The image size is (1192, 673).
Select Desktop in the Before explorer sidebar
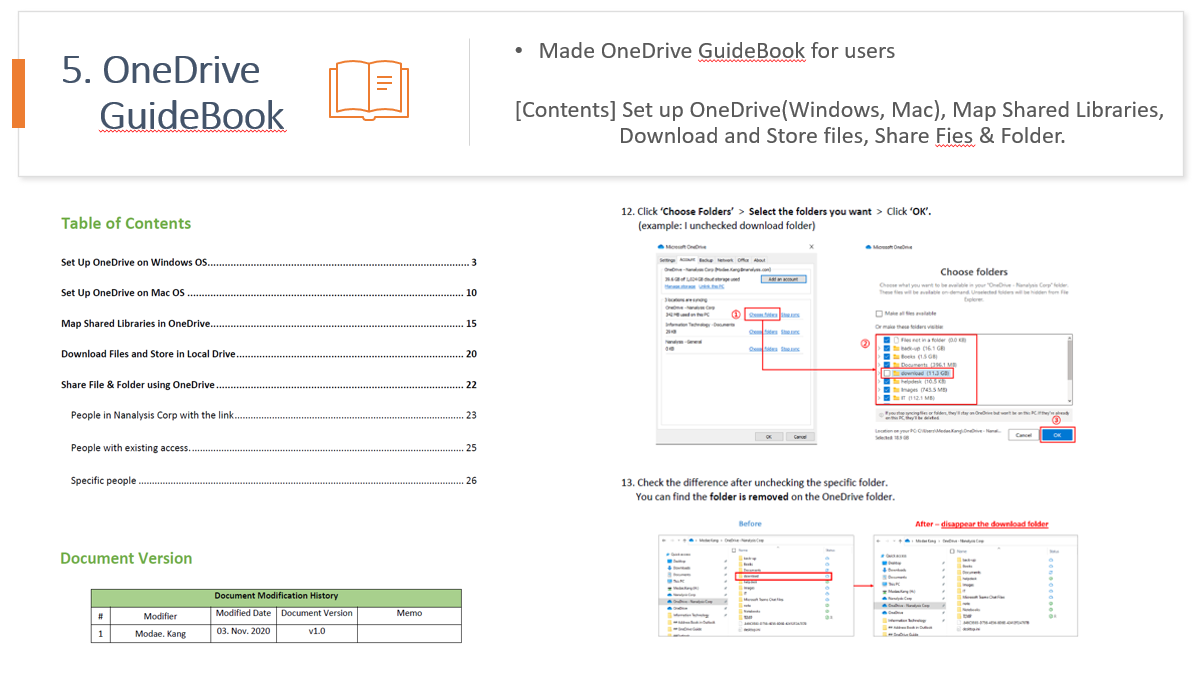(x=680, y=561)
